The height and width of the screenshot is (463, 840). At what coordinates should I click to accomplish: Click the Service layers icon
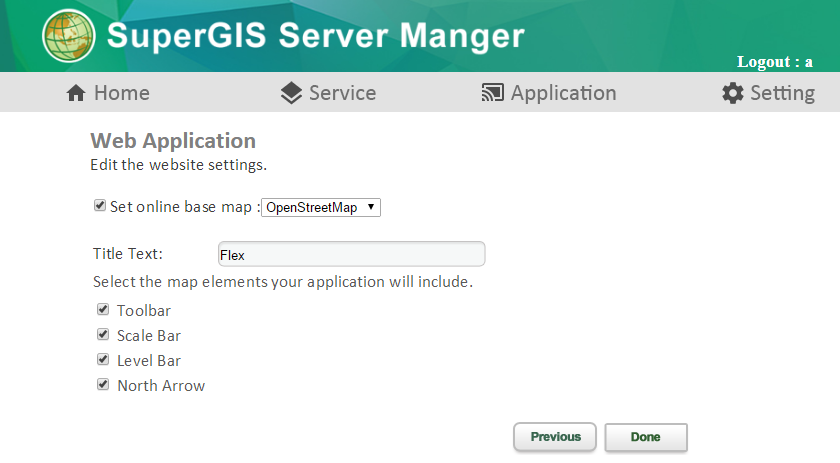click(291, 93)
